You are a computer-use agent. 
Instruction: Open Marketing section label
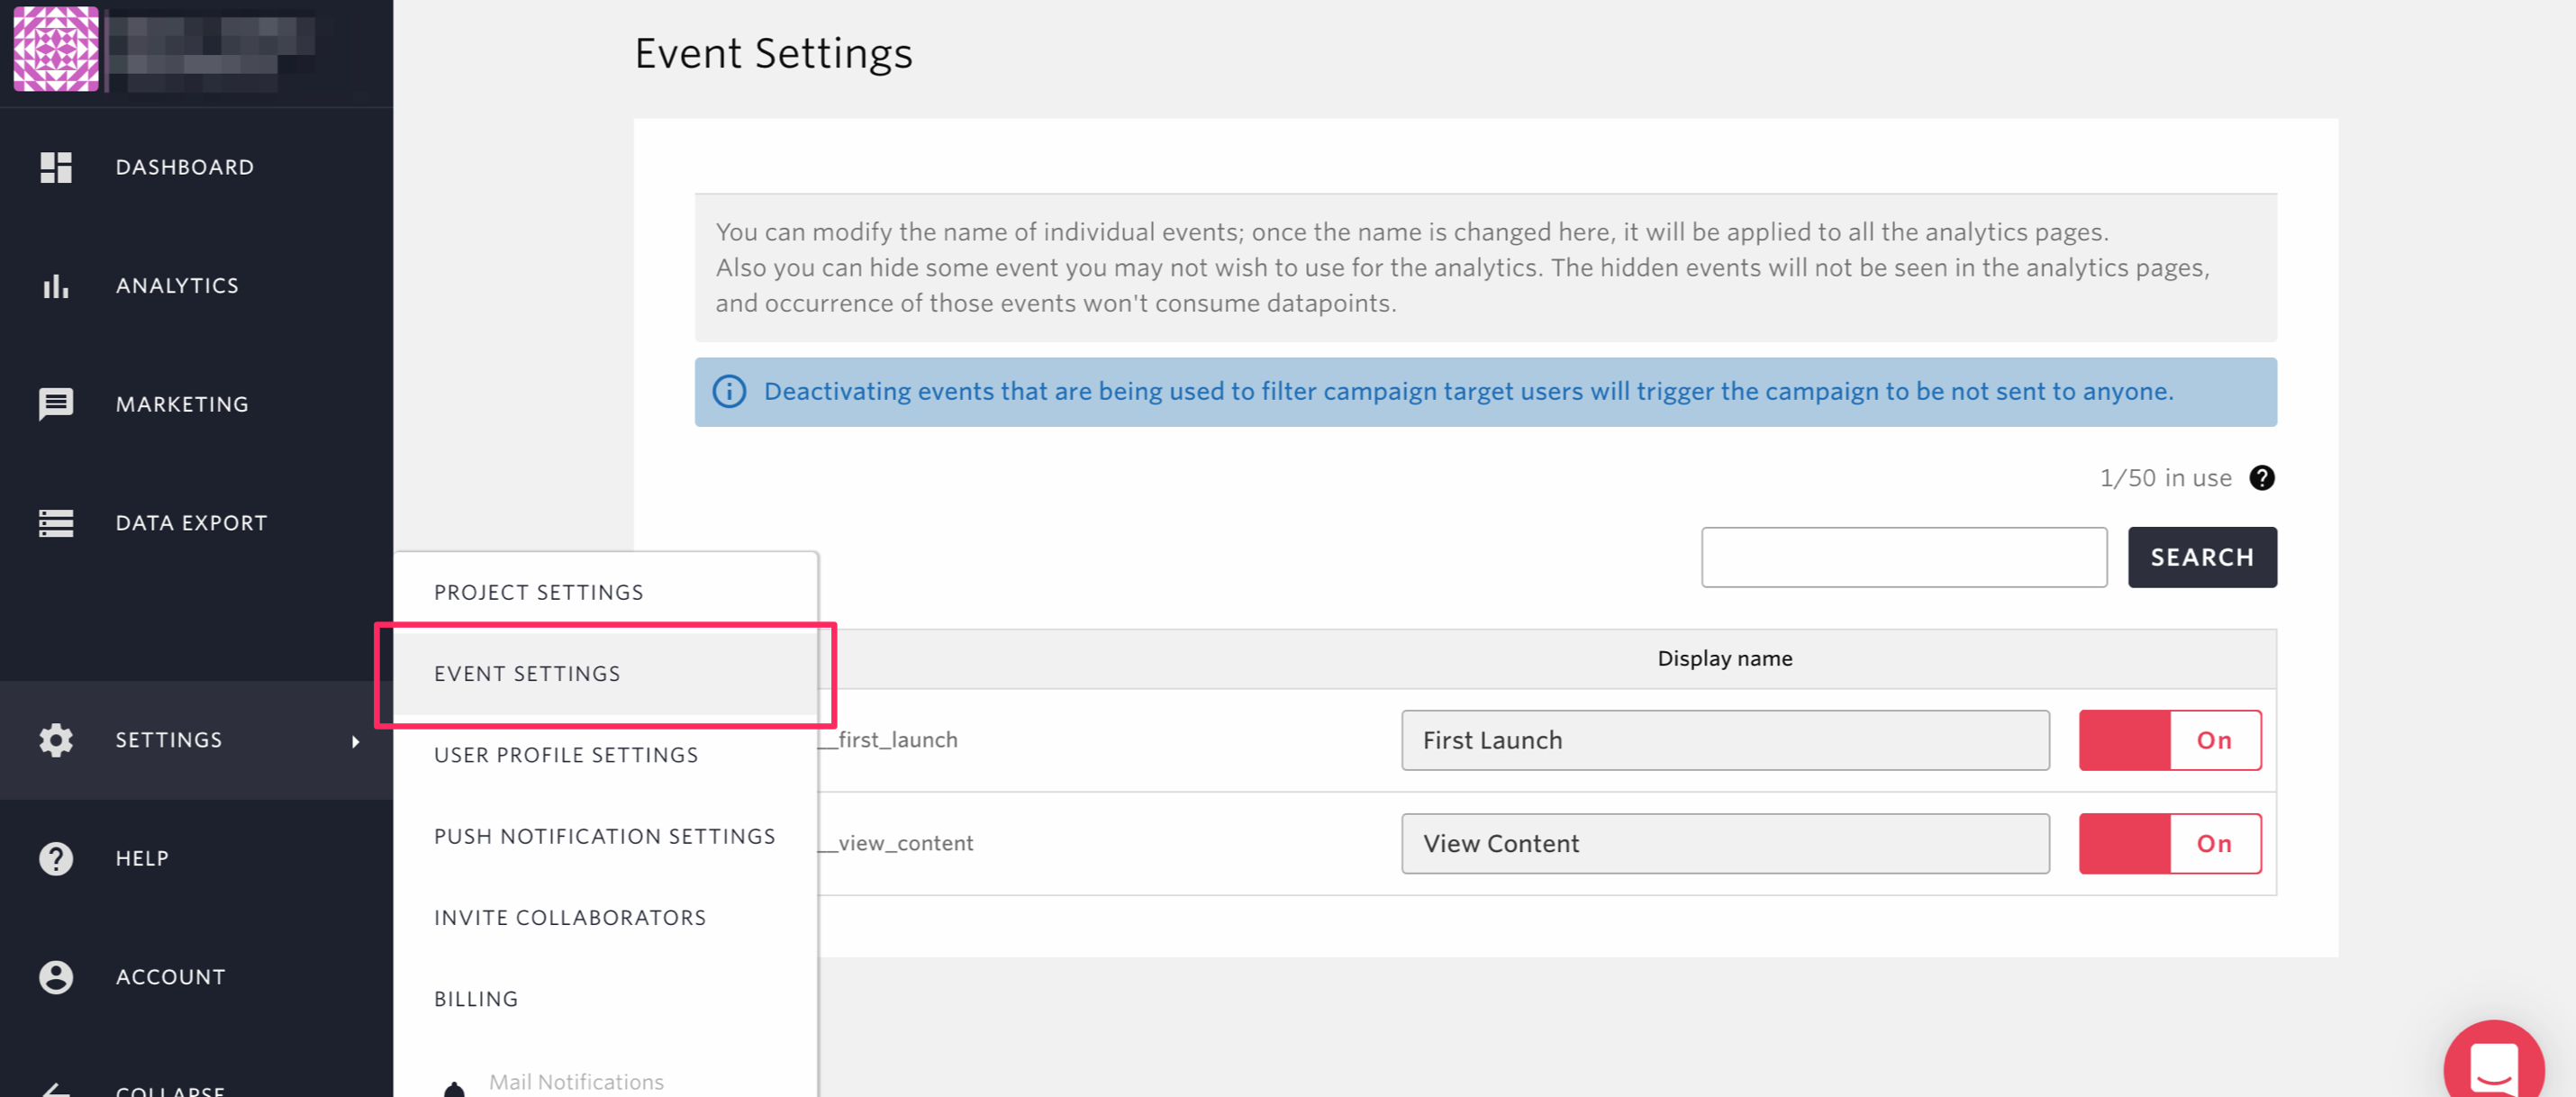coord(182,404)
